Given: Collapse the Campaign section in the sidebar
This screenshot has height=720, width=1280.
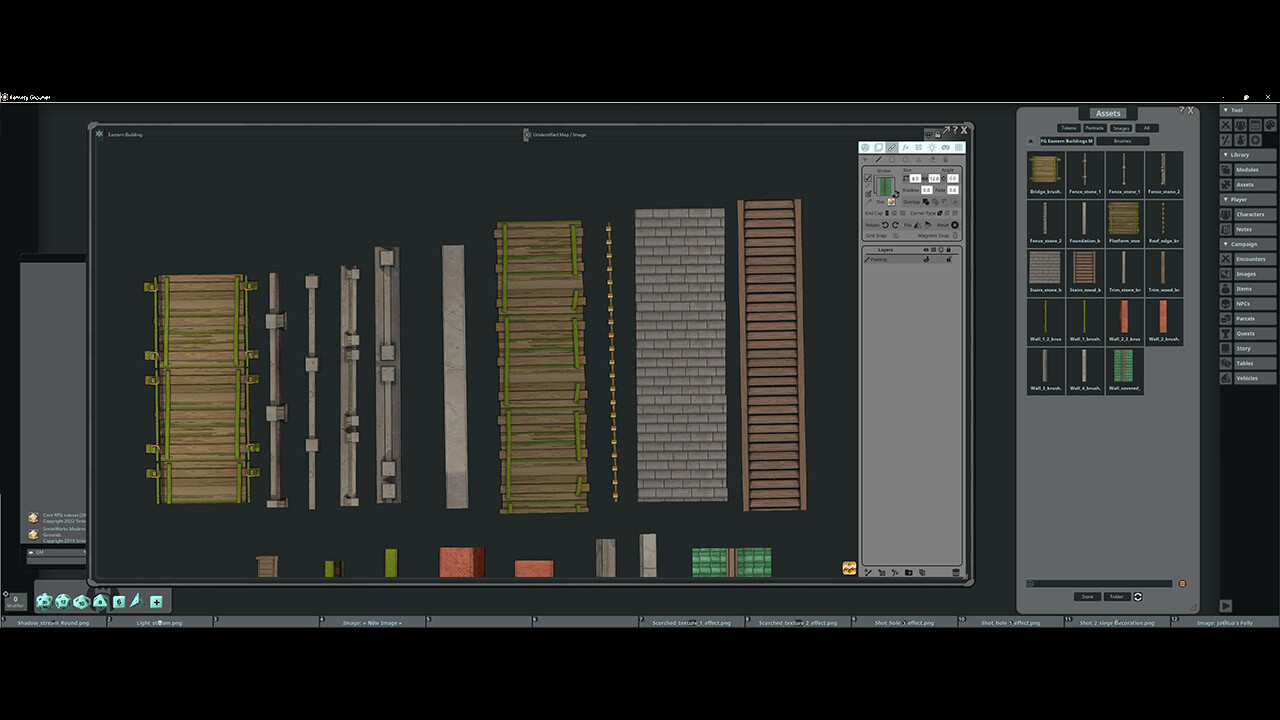Looking at the screenshot, I should (x=1228, y=243).
